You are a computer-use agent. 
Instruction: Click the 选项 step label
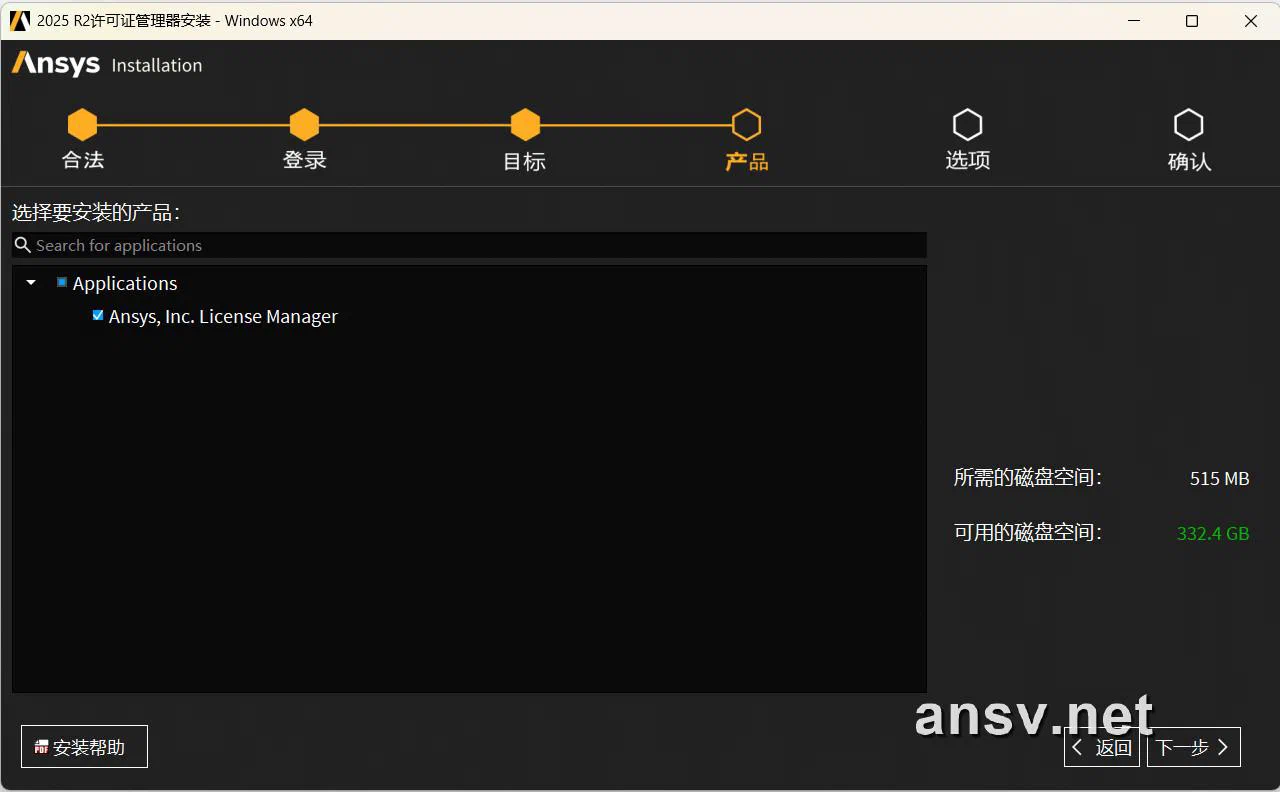(x=968, y=160)
